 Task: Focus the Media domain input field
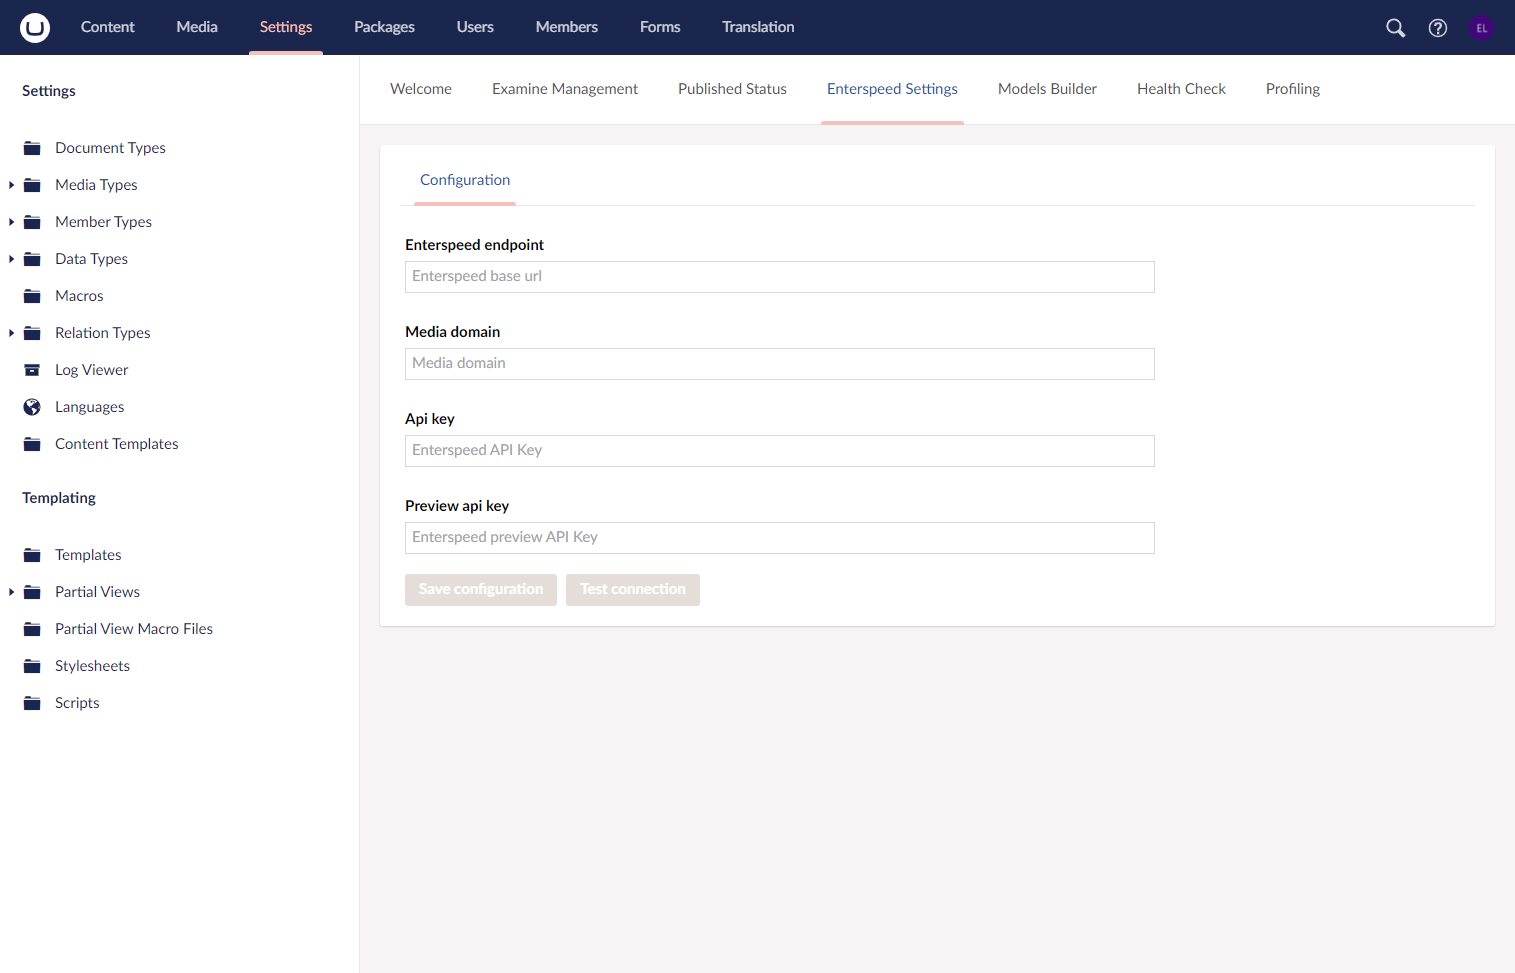click(780, 364)
